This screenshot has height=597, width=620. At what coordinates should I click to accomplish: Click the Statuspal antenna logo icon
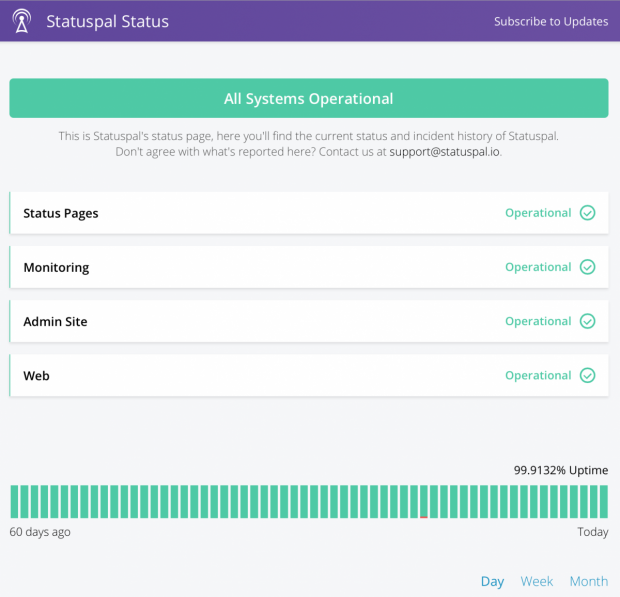tap(23, 21)
